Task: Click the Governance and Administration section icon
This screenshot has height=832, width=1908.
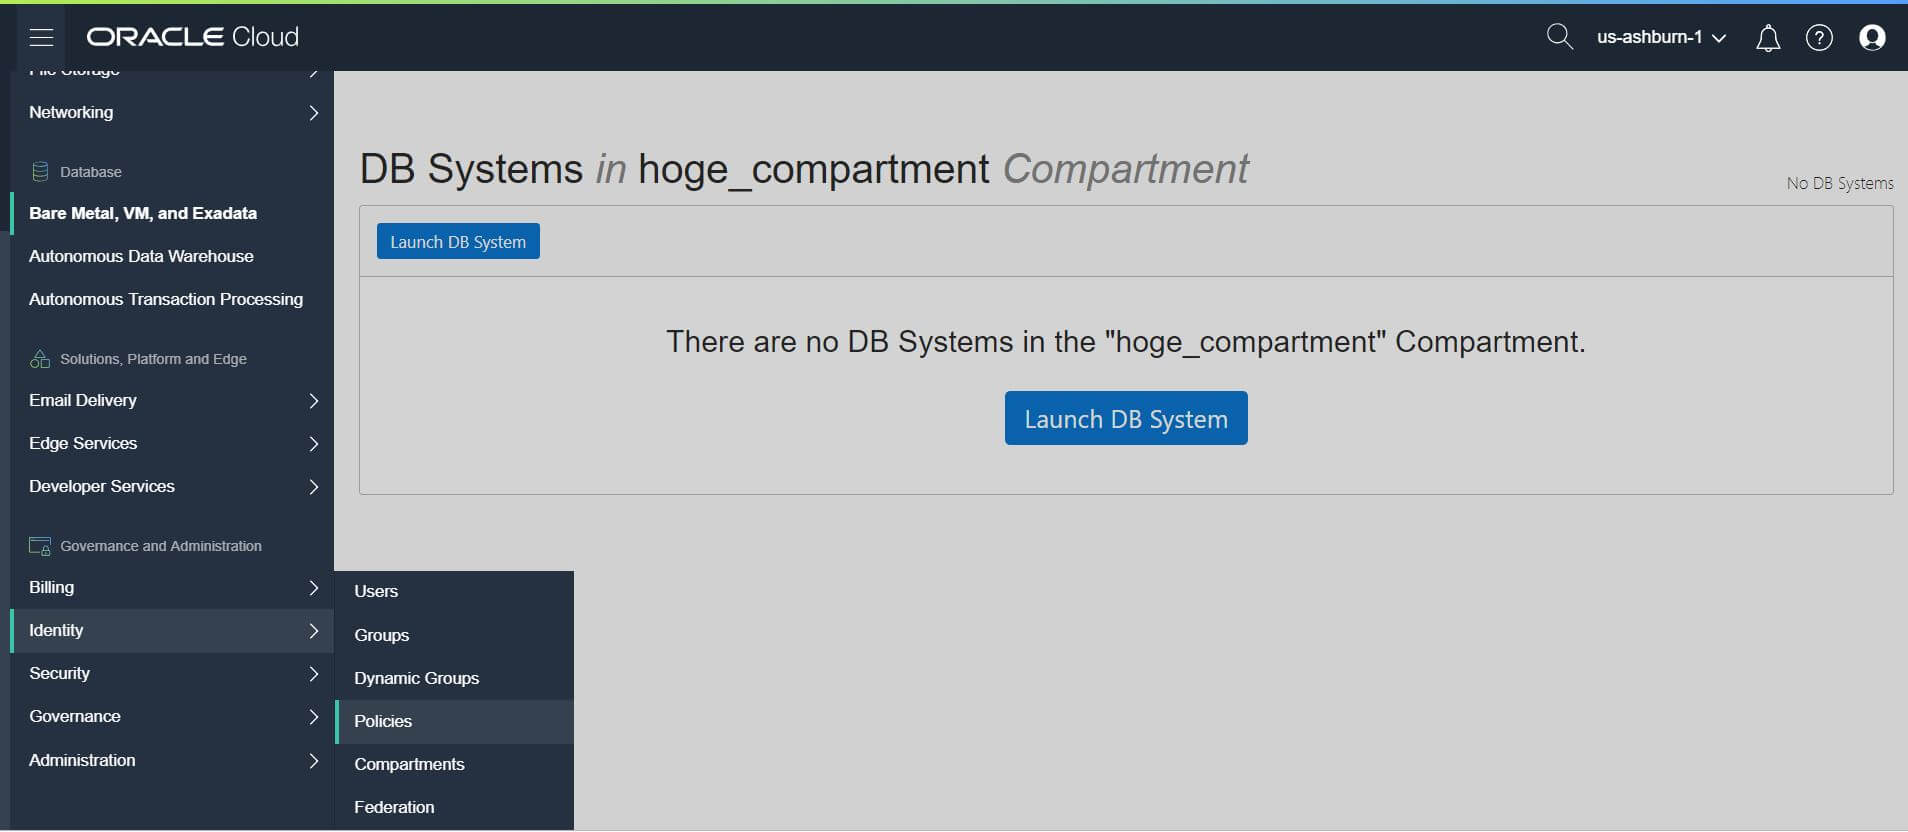Action: [x=40, y=546]
